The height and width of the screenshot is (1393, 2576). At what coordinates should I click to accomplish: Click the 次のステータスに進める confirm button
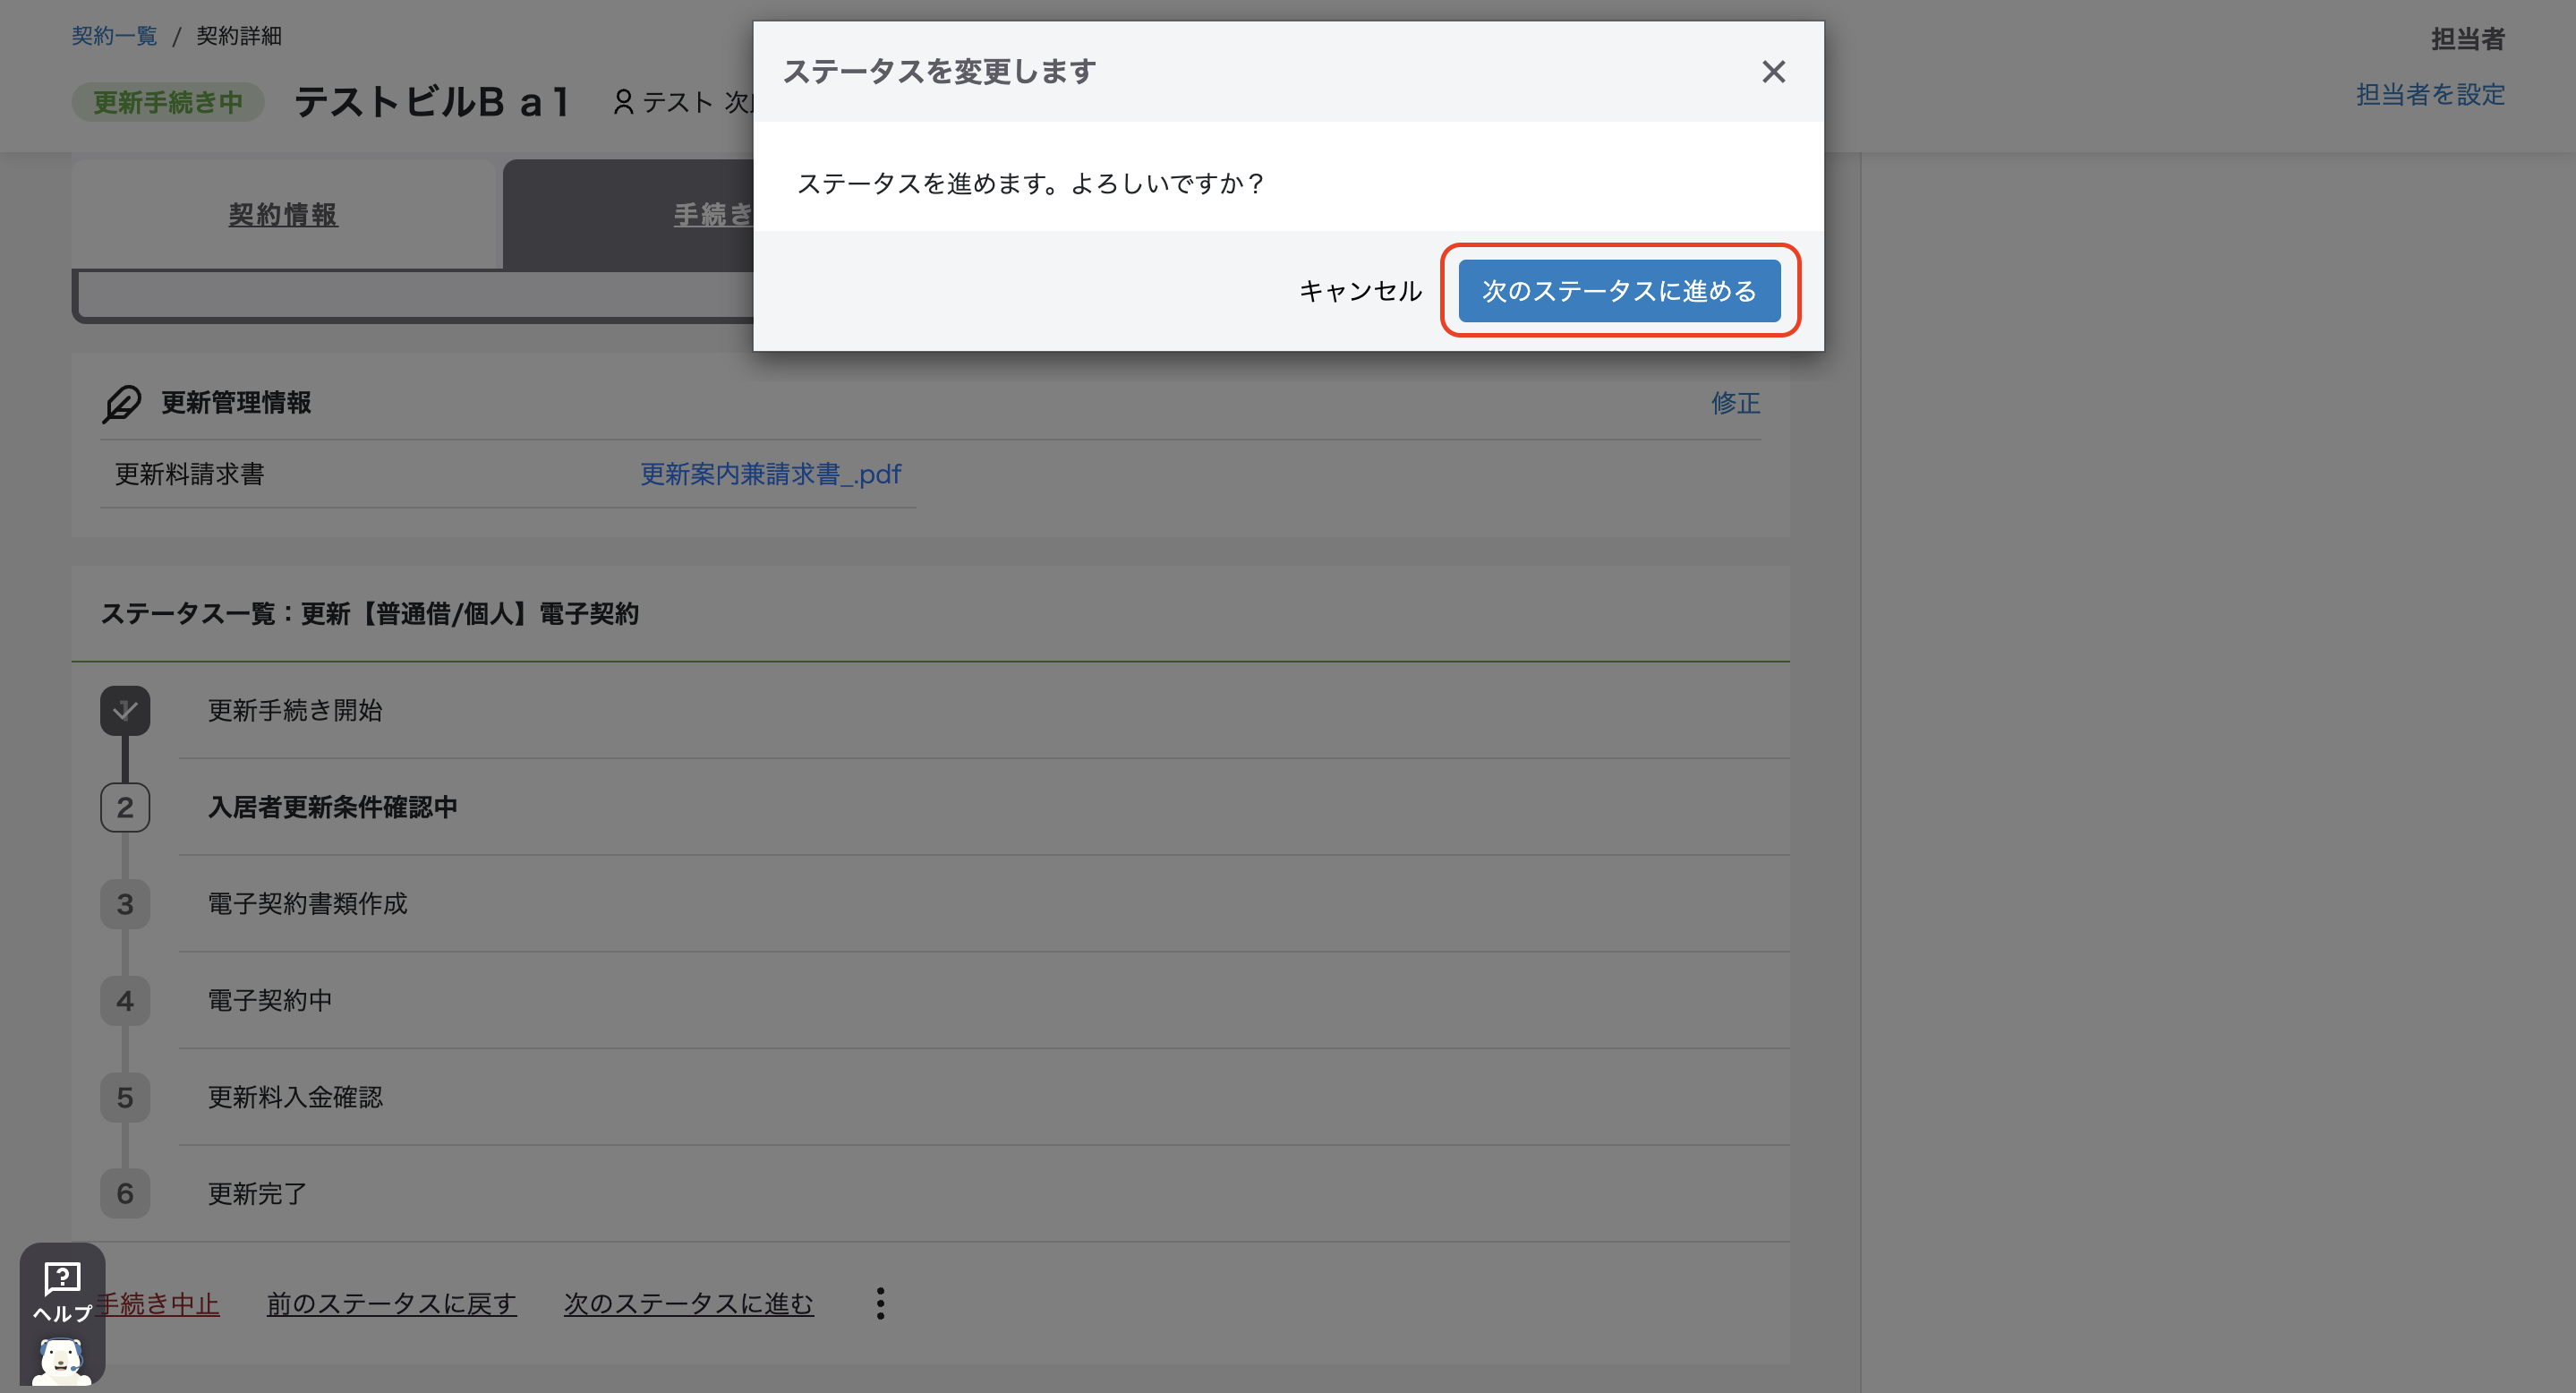pos(1619,291)
